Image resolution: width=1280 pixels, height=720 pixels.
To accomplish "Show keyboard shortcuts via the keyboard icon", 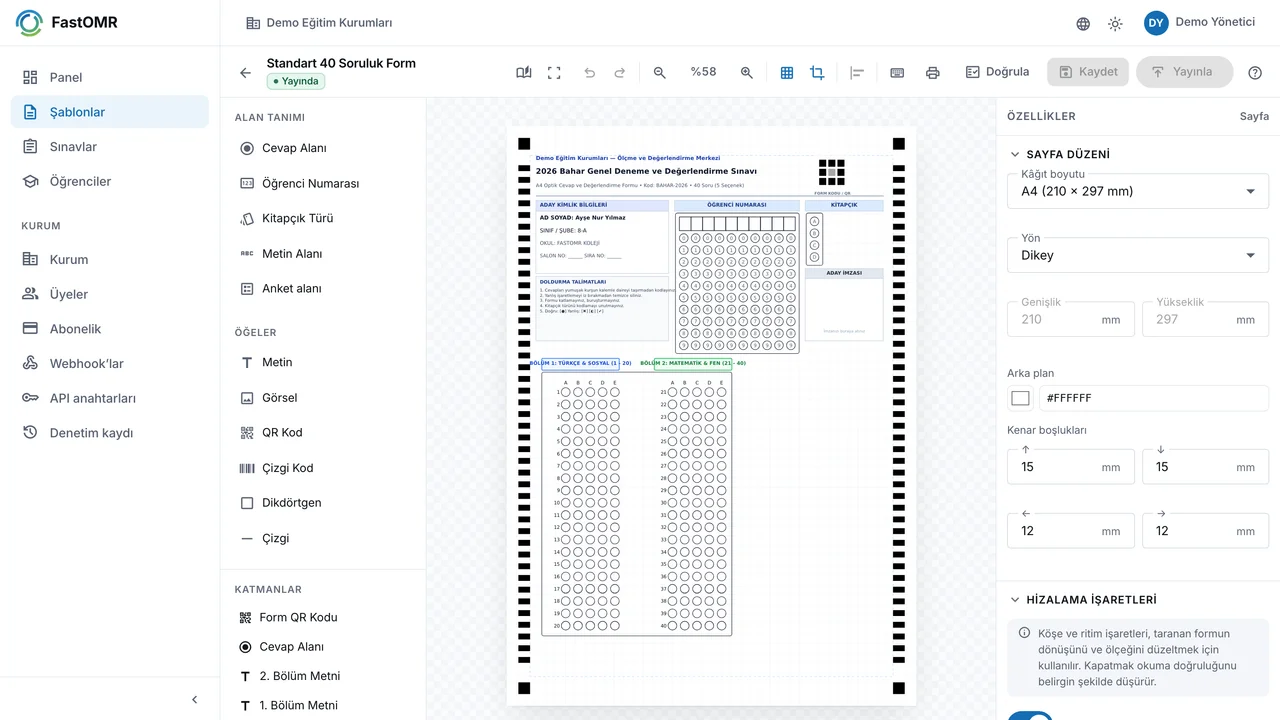I will [x=897, y=73].
